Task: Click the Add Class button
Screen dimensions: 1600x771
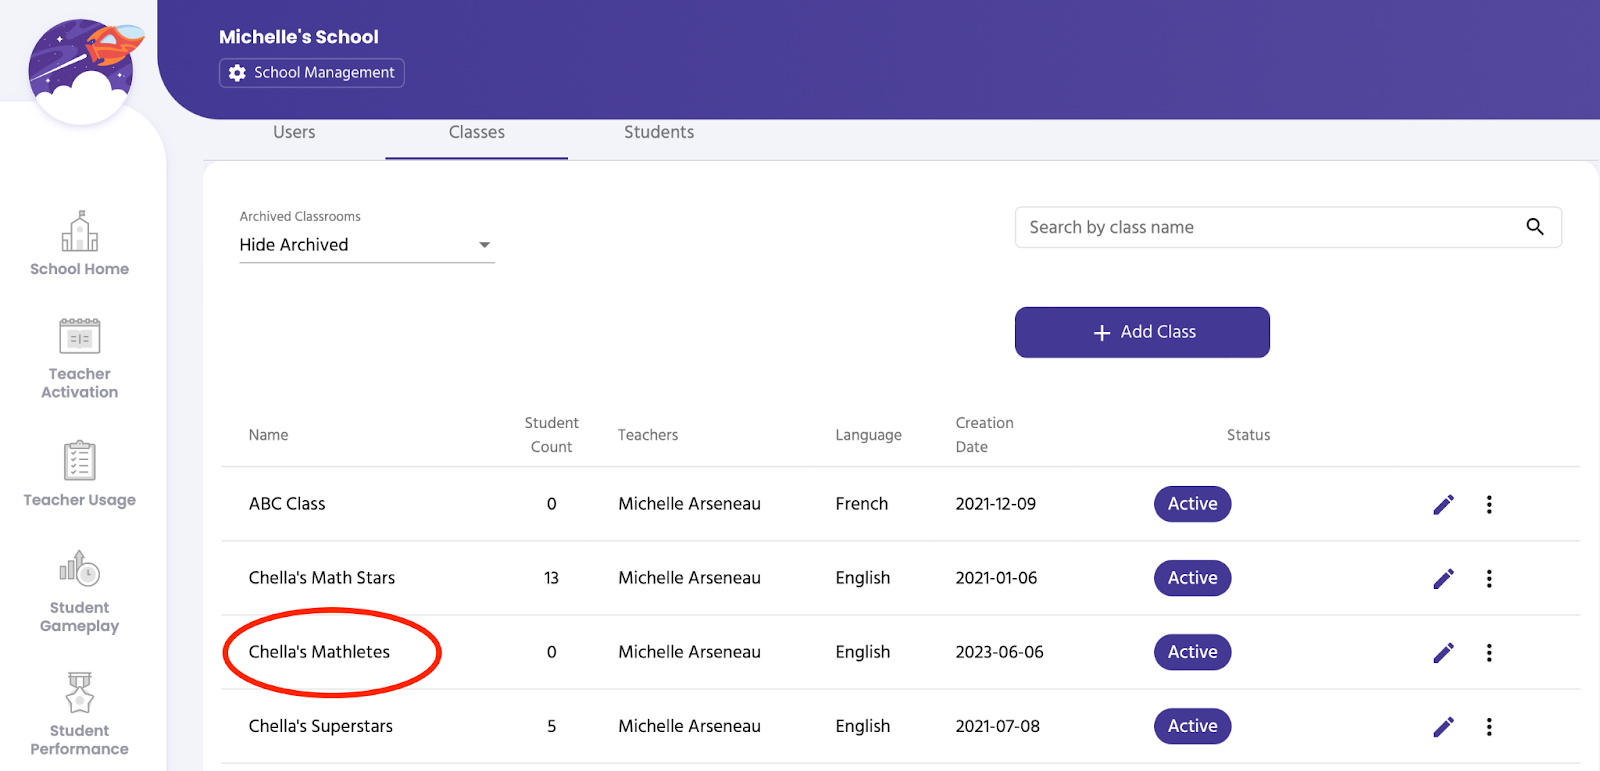Action: click(x=1142, y=332)
